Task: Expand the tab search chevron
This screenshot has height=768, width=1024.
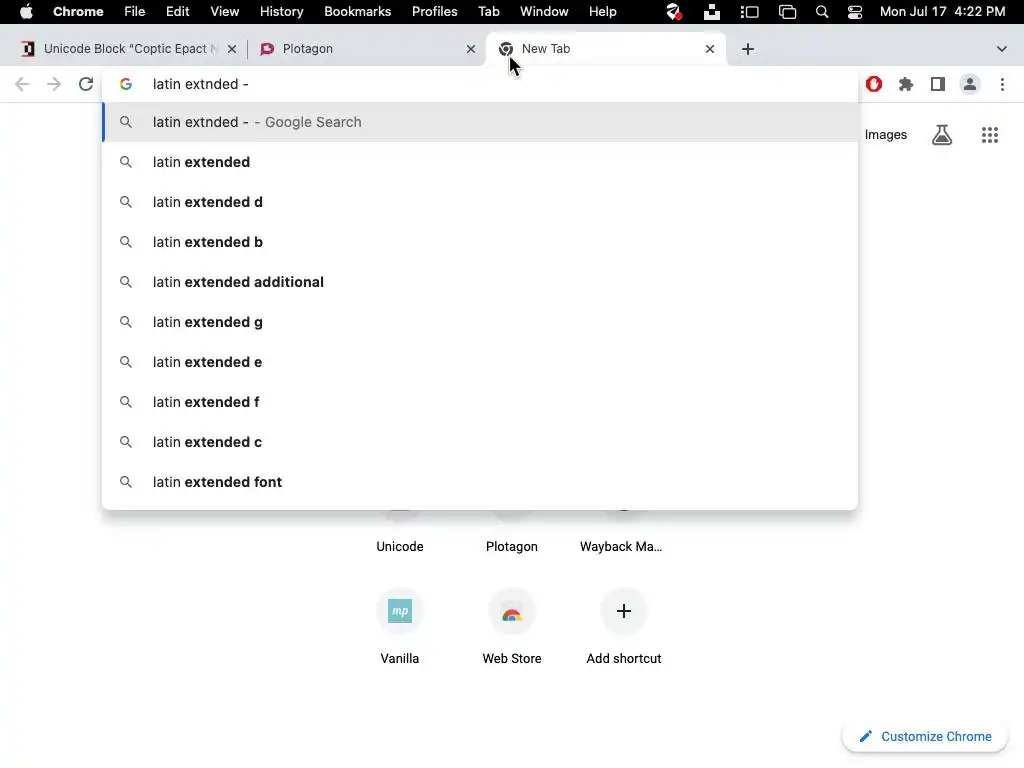Action: point(1002,49)
